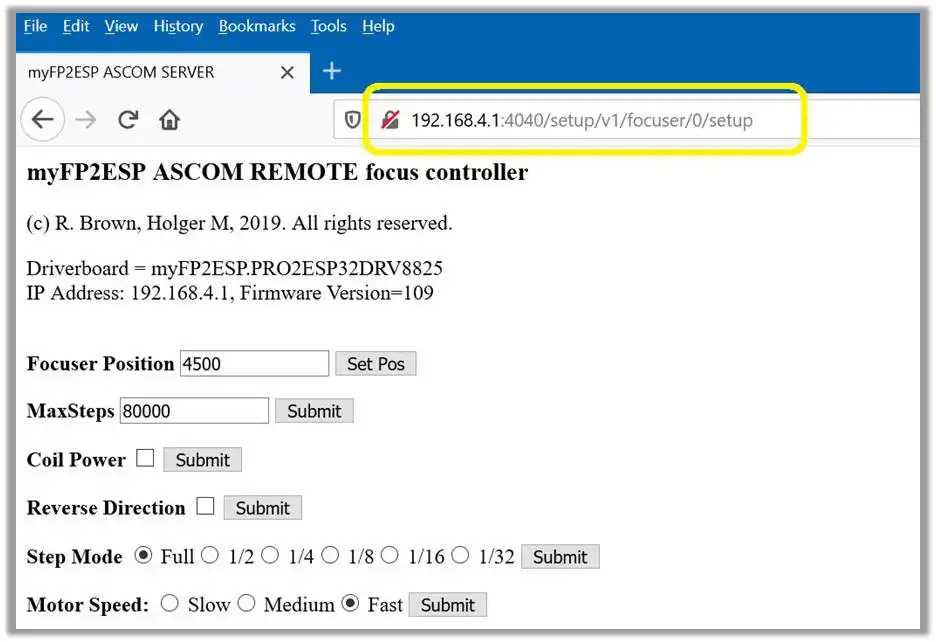
Task: Submit the MaxSteps value
Action: click(314, 411)
